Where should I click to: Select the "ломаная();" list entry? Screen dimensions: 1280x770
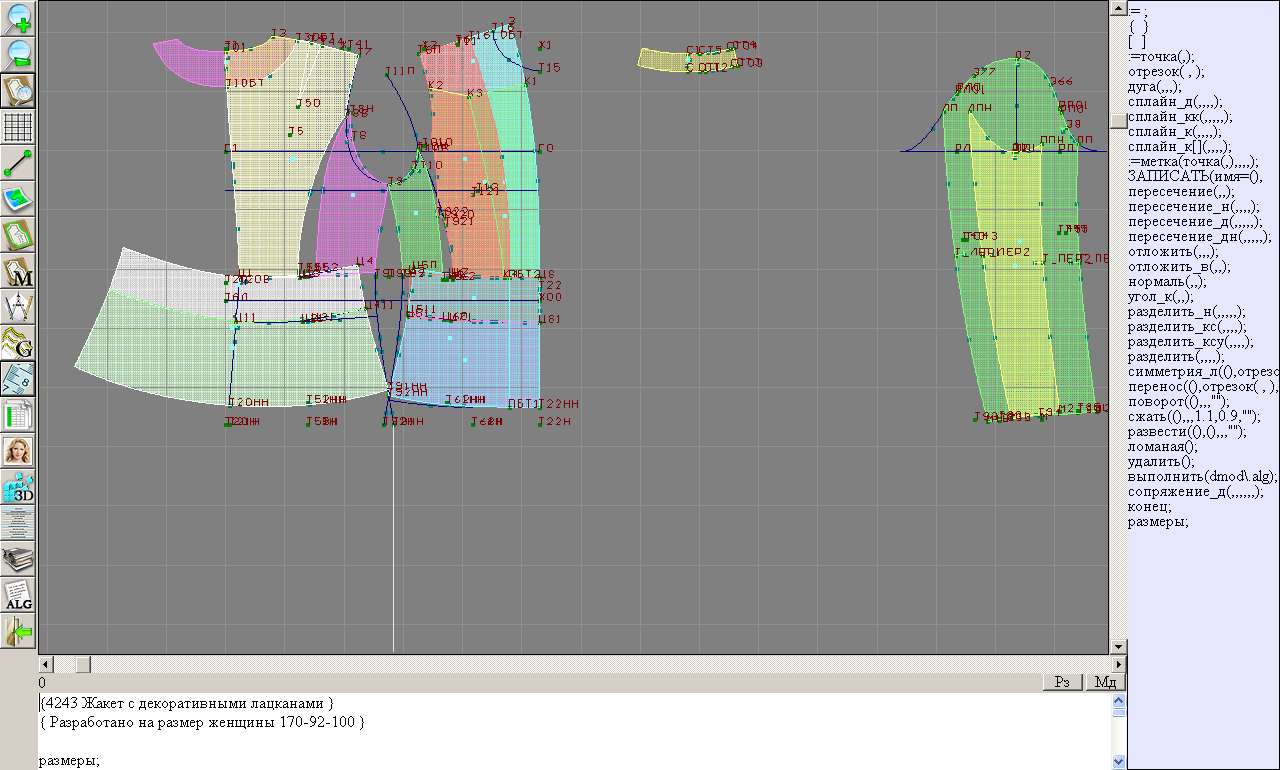1161,447
